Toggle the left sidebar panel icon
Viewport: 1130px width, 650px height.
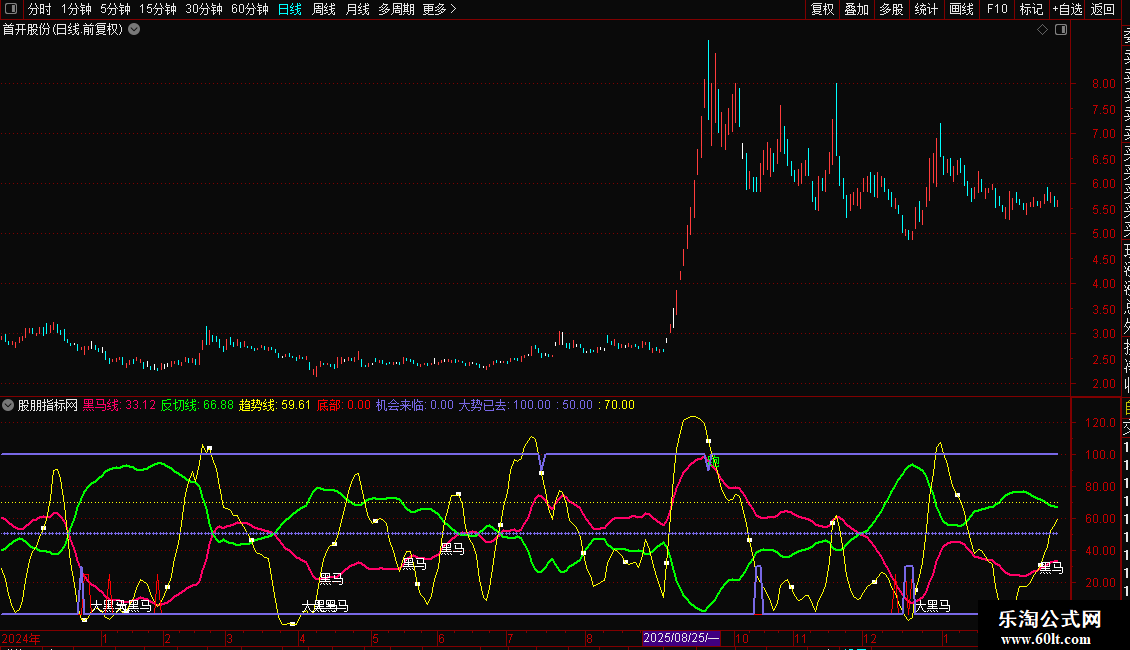11,10
